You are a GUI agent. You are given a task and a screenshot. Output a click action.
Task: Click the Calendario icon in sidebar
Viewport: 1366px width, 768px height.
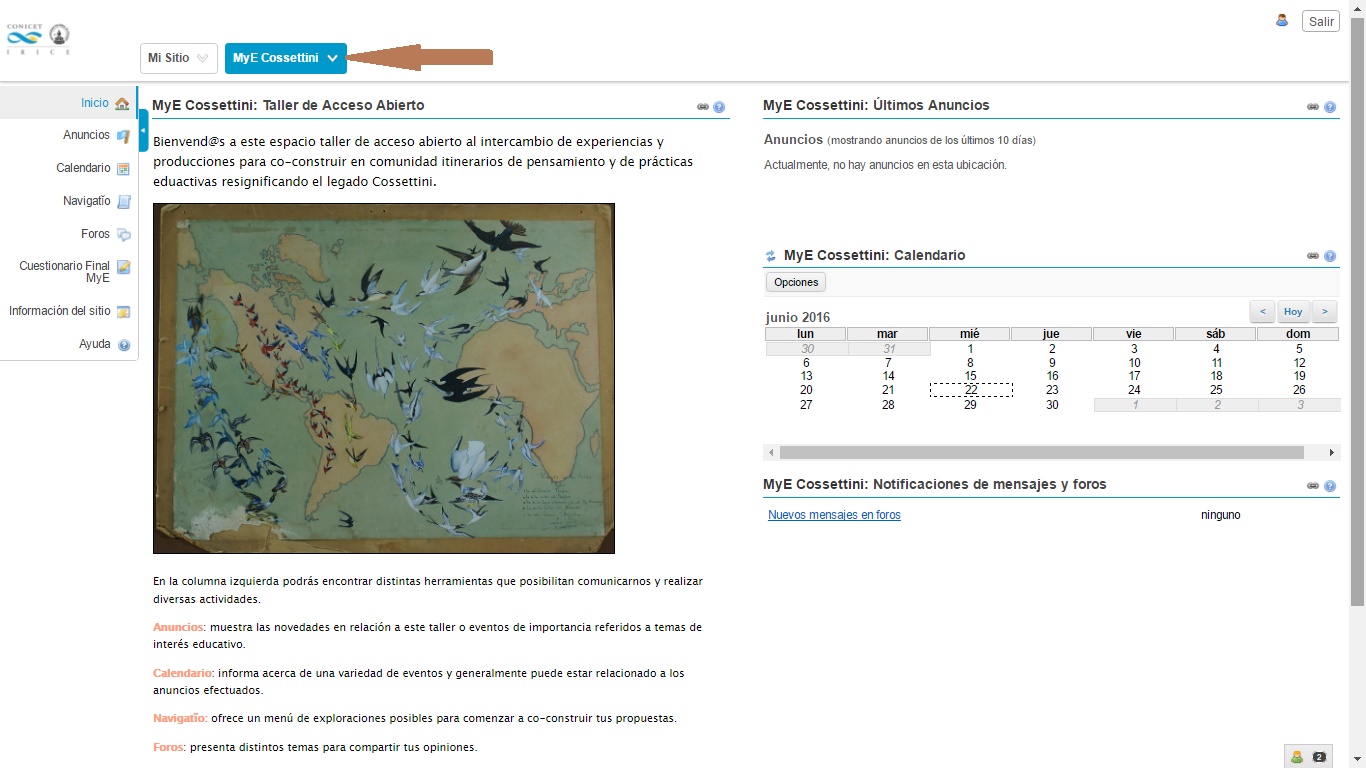[x=123, y=168]
